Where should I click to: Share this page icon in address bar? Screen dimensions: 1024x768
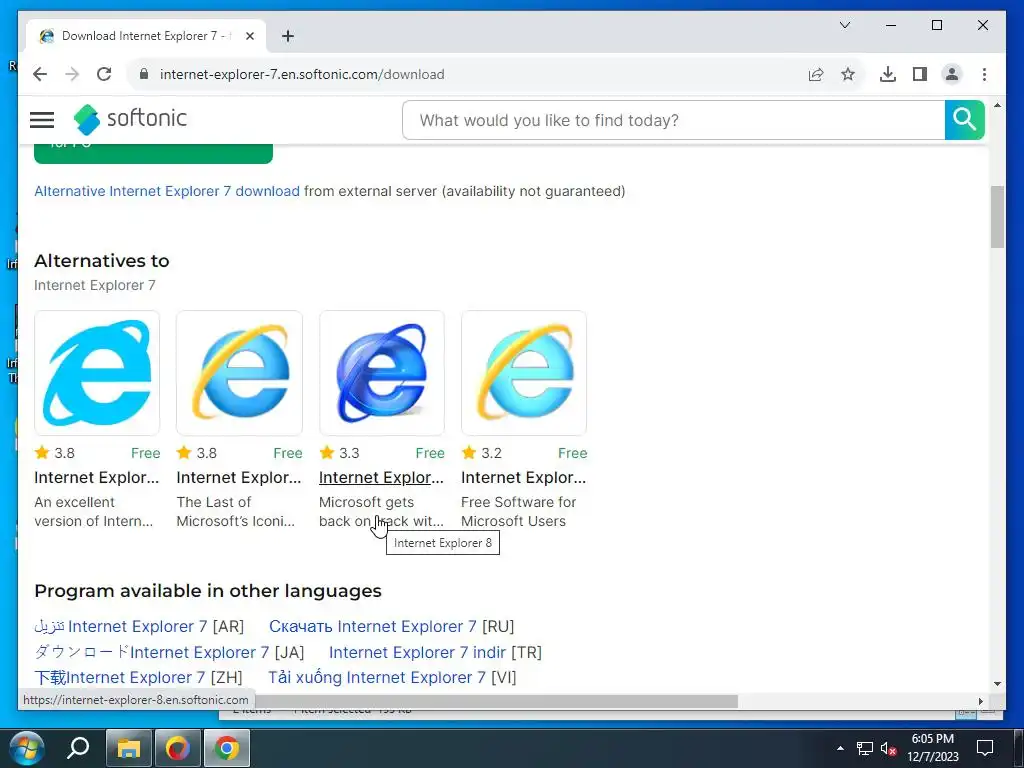coord(816,74)
